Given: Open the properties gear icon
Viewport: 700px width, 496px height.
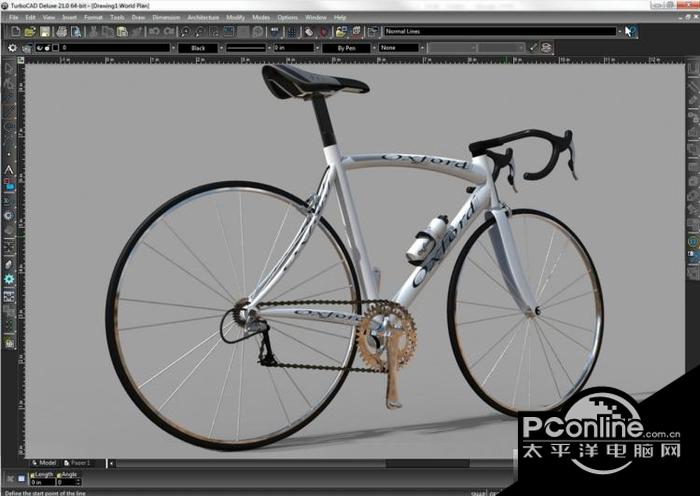Looking at the screenshot, I should pyautogui.click(x=12, y=48).
